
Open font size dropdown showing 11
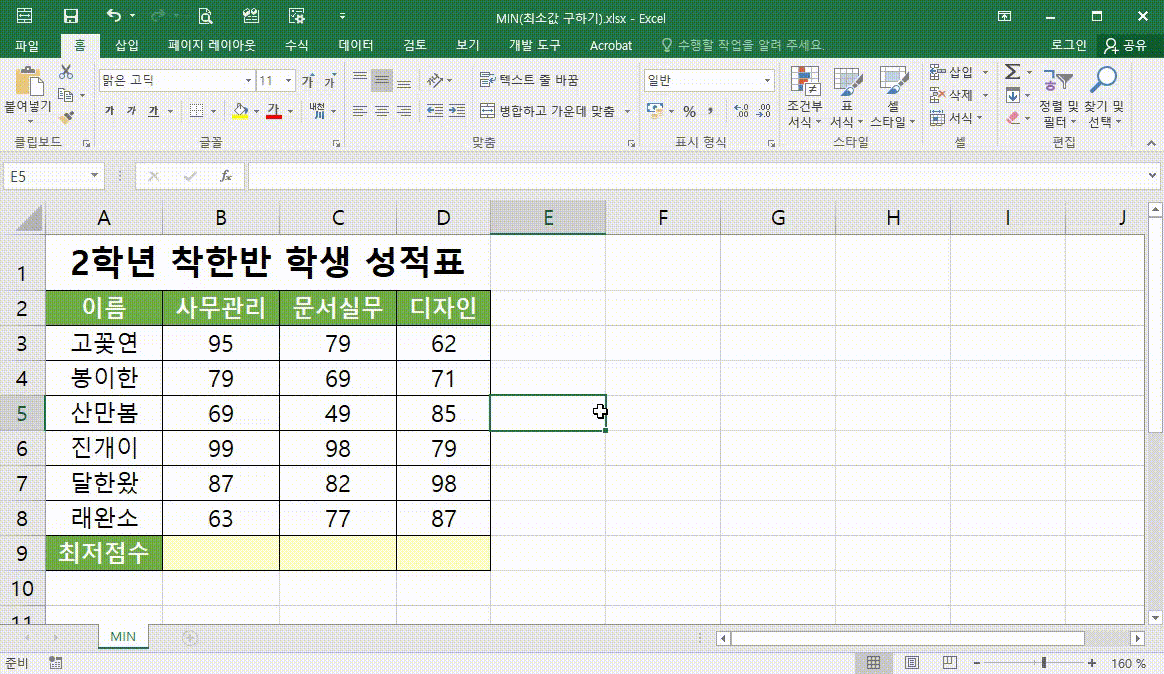pos(288,81)
